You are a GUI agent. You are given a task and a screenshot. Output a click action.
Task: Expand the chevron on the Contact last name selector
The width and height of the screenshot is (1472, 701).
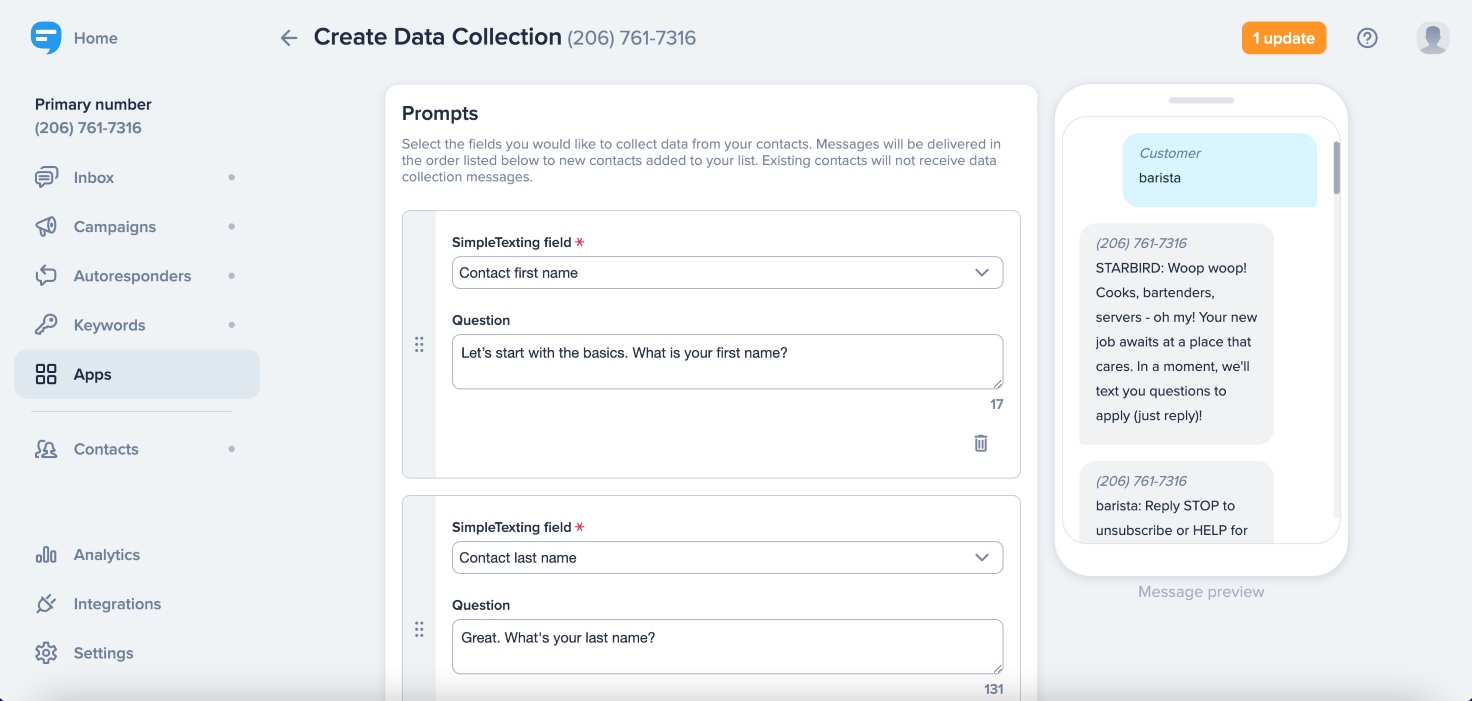tap(981, 557)
